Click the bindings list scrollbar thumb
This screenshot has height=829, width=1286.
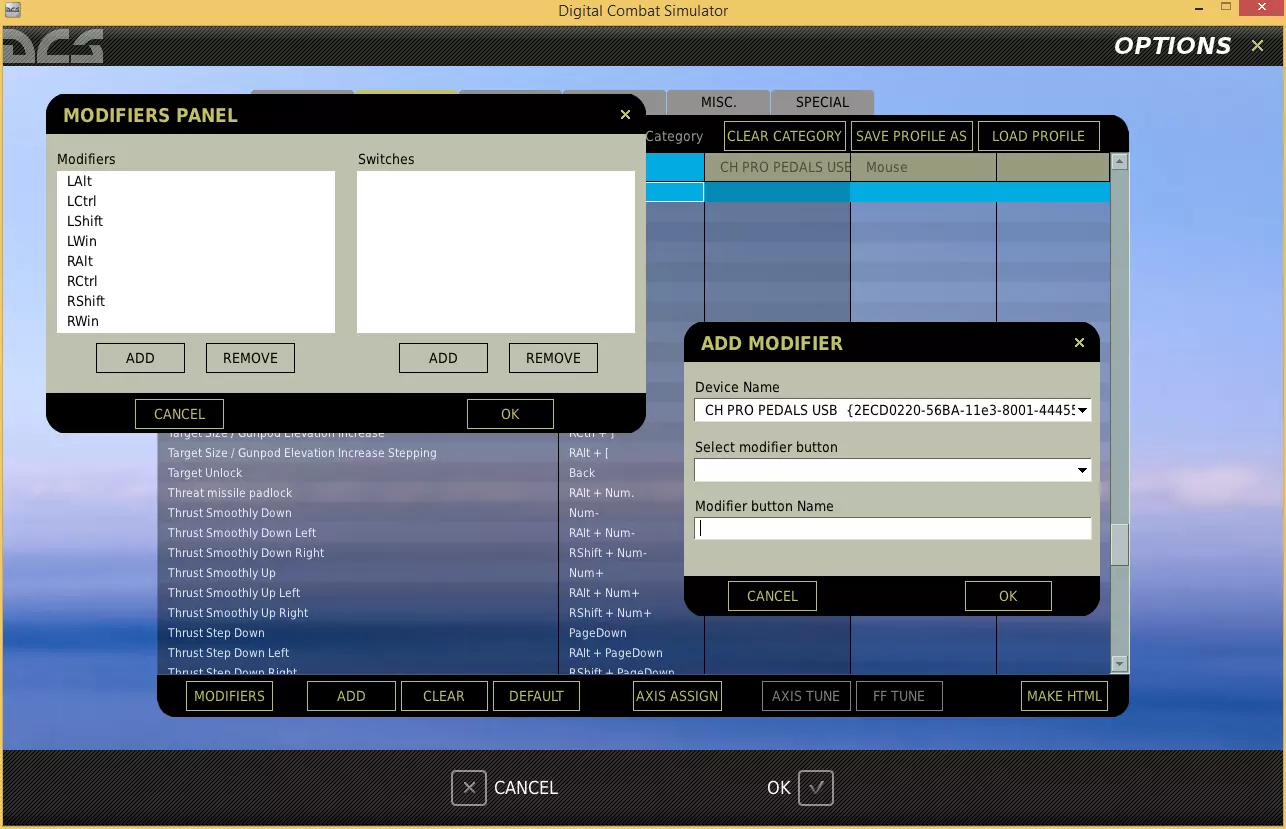(1120, 545)
